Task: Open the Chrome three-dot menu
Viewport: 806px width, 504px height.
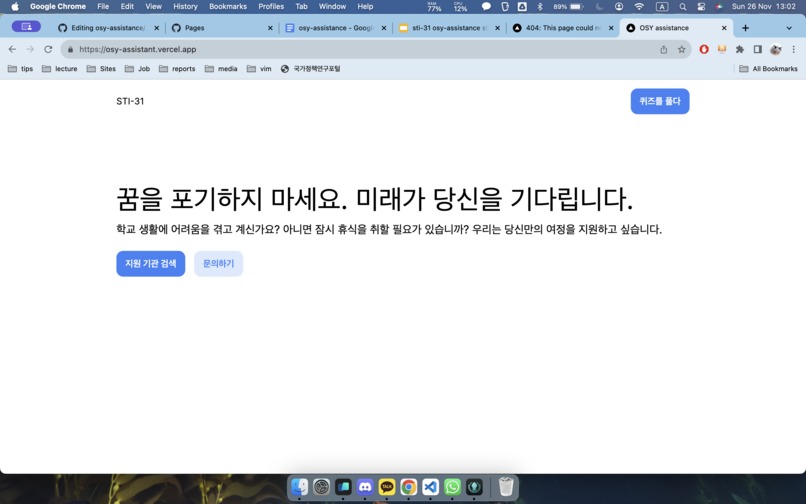Action: pos(794,49)
